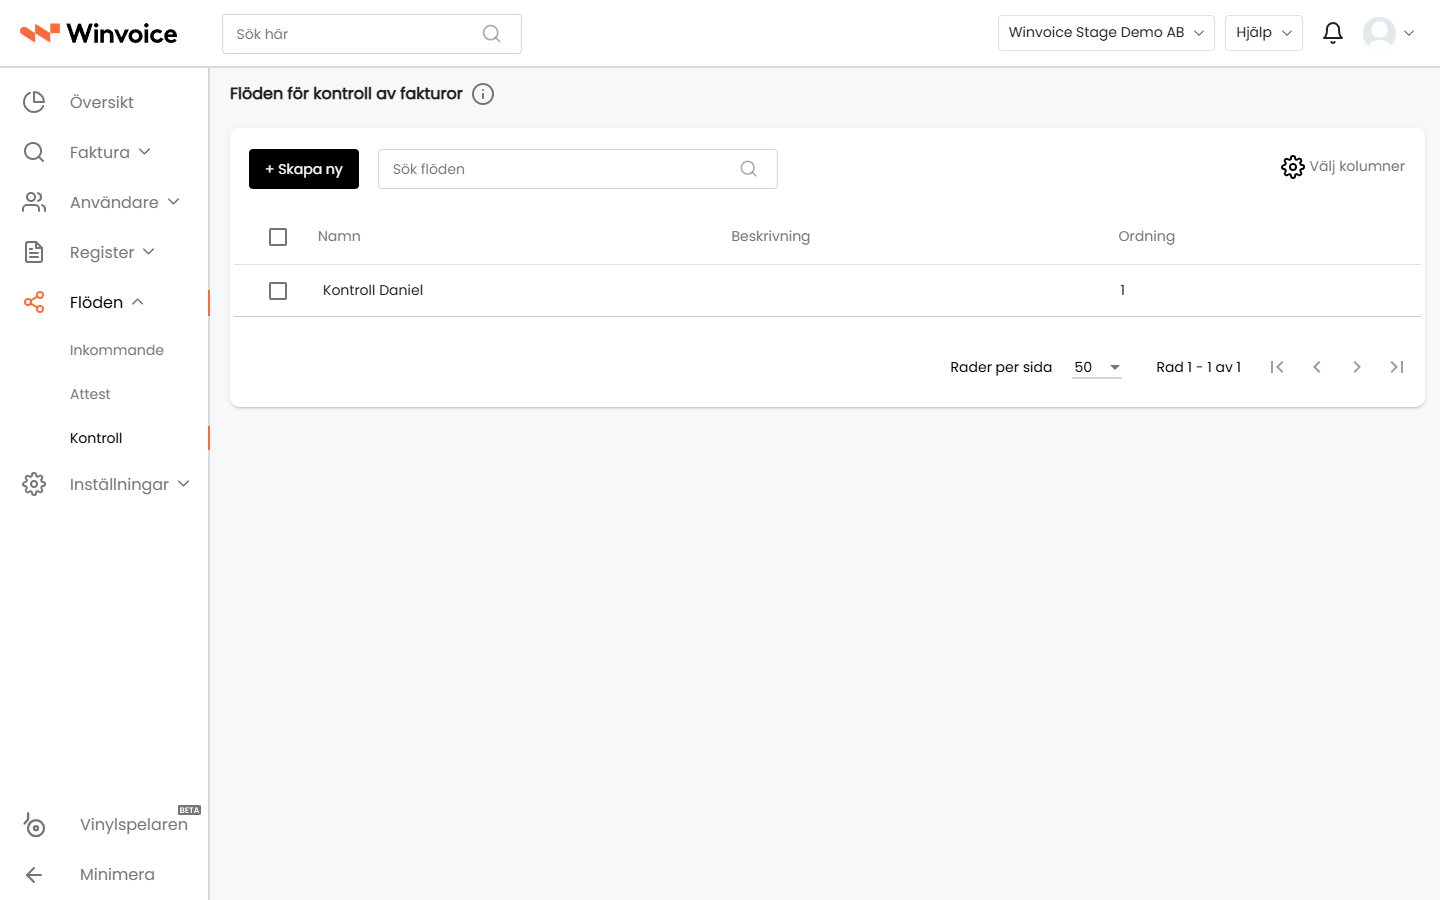Click the user avatar icon
Screen dimensions: 1440x900
point(1379,33)
